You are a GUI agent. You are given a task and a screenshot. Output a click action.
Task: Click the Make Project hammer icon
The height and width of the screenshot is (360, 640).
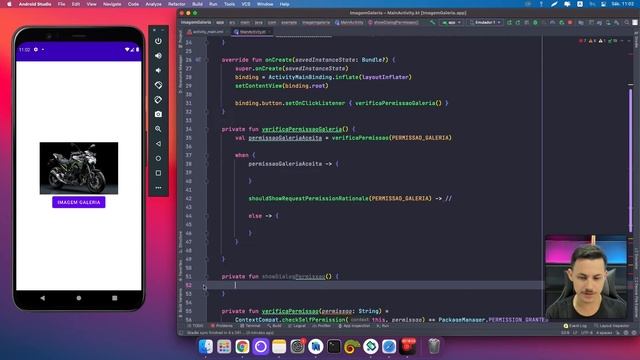pyautogui.click(x=432, y=22)
